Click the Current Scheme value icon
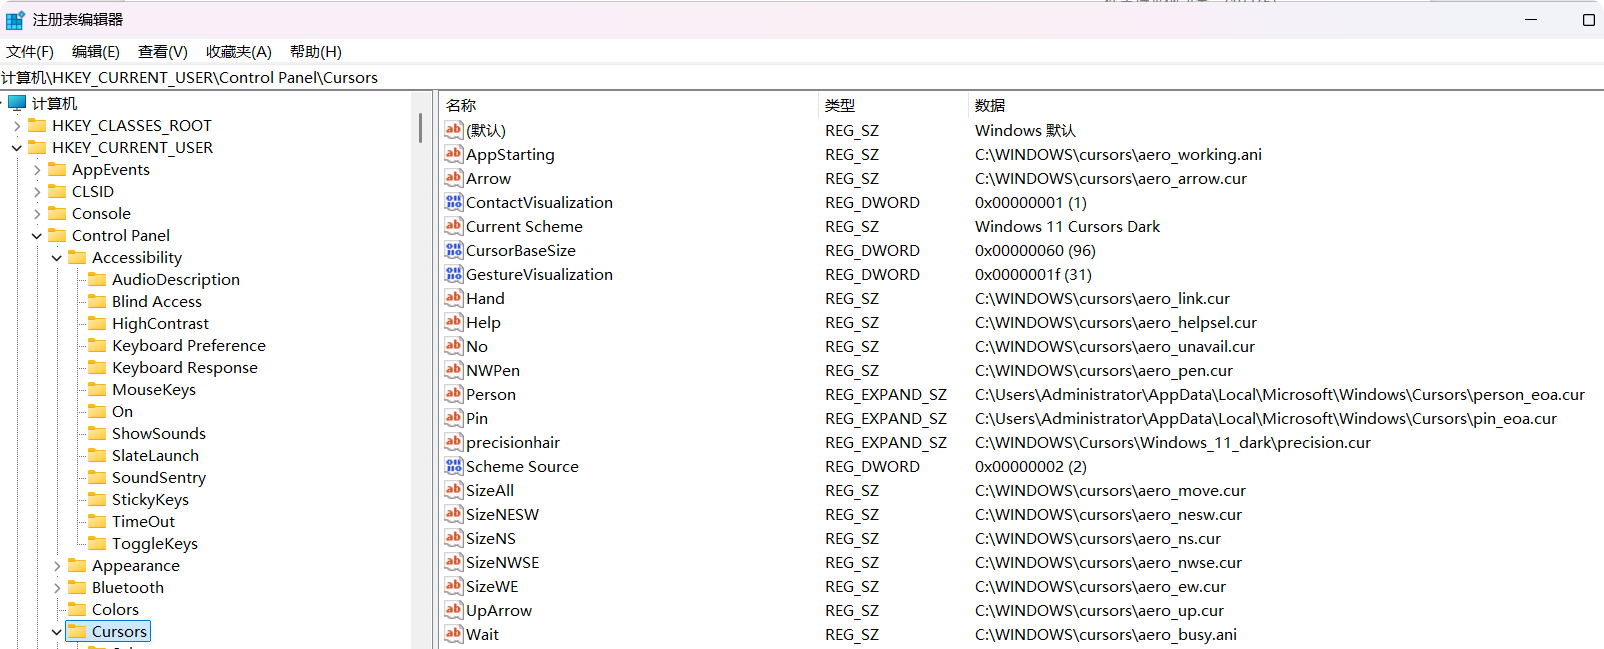This screenshot has width=1604, height=649. click(x=454, y=226)
